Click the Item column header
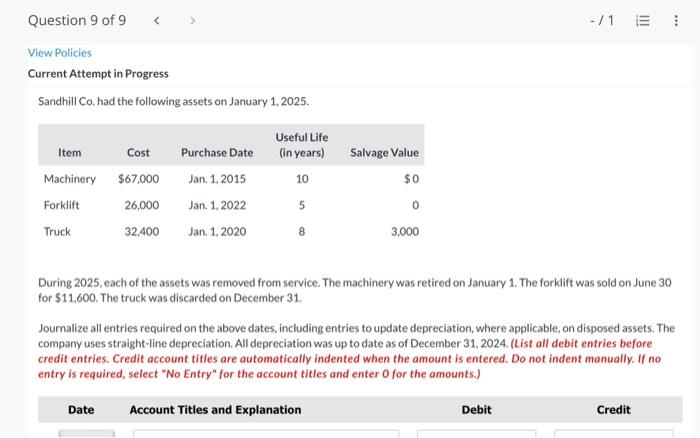 pyautogui.click(x=70, y=153)
